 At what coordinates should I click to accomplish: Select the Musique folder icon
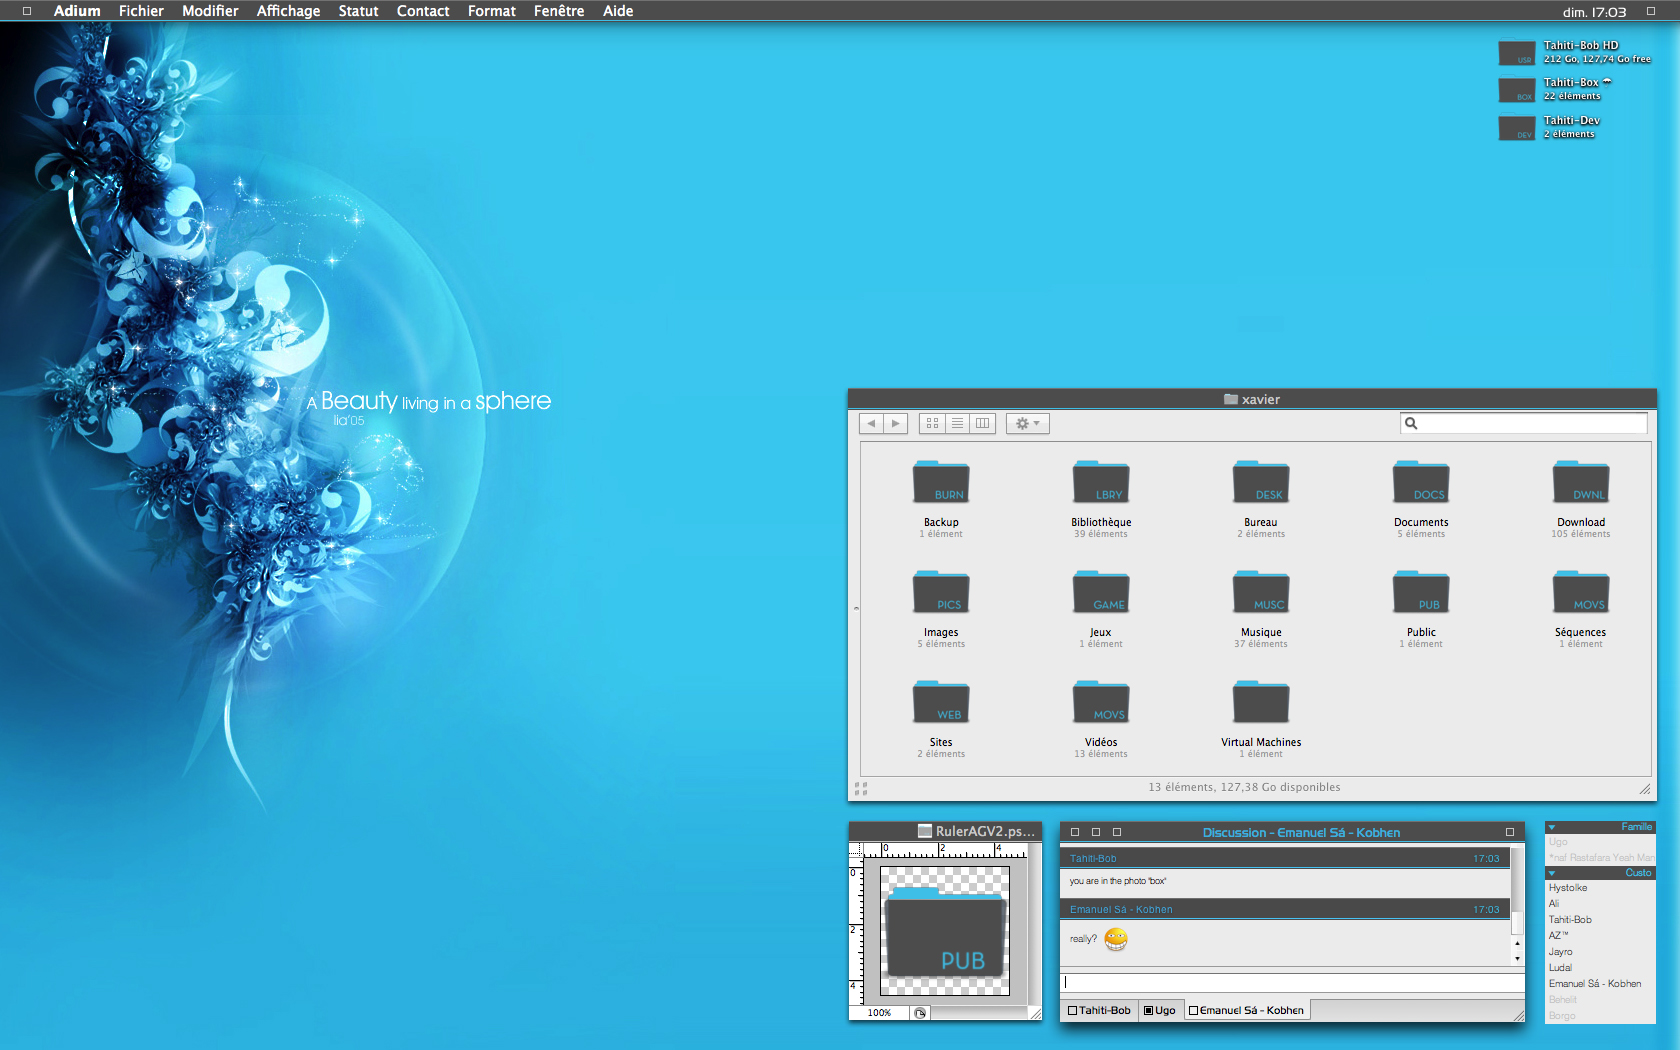pyautogui.click(x=1261, y=592)
